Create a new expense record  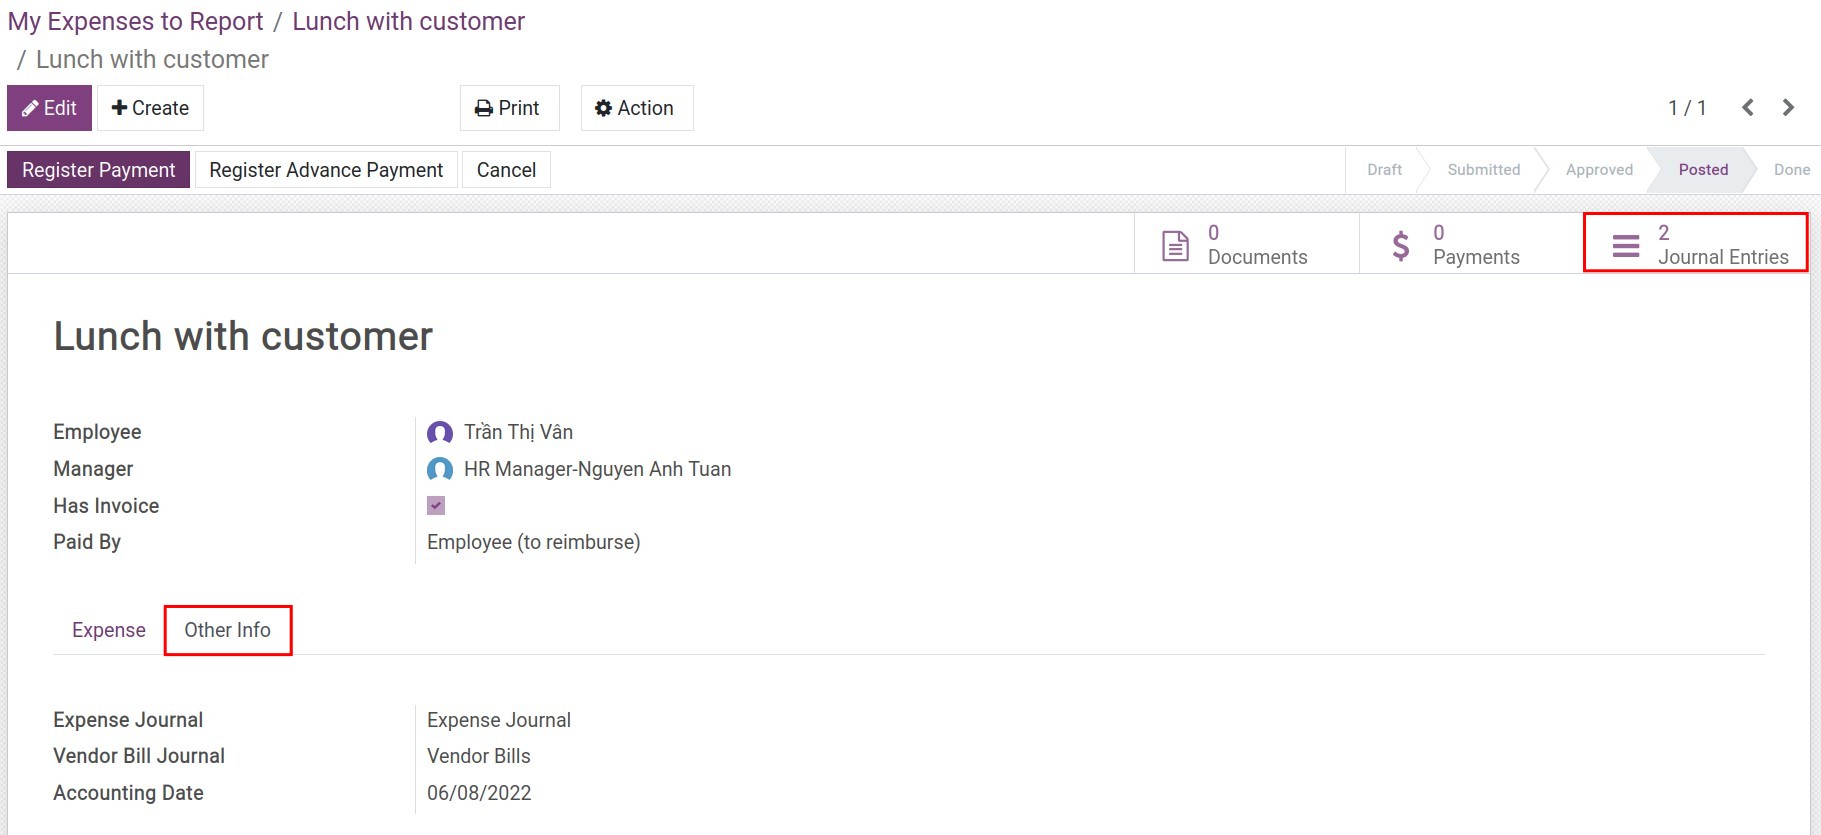150,108
